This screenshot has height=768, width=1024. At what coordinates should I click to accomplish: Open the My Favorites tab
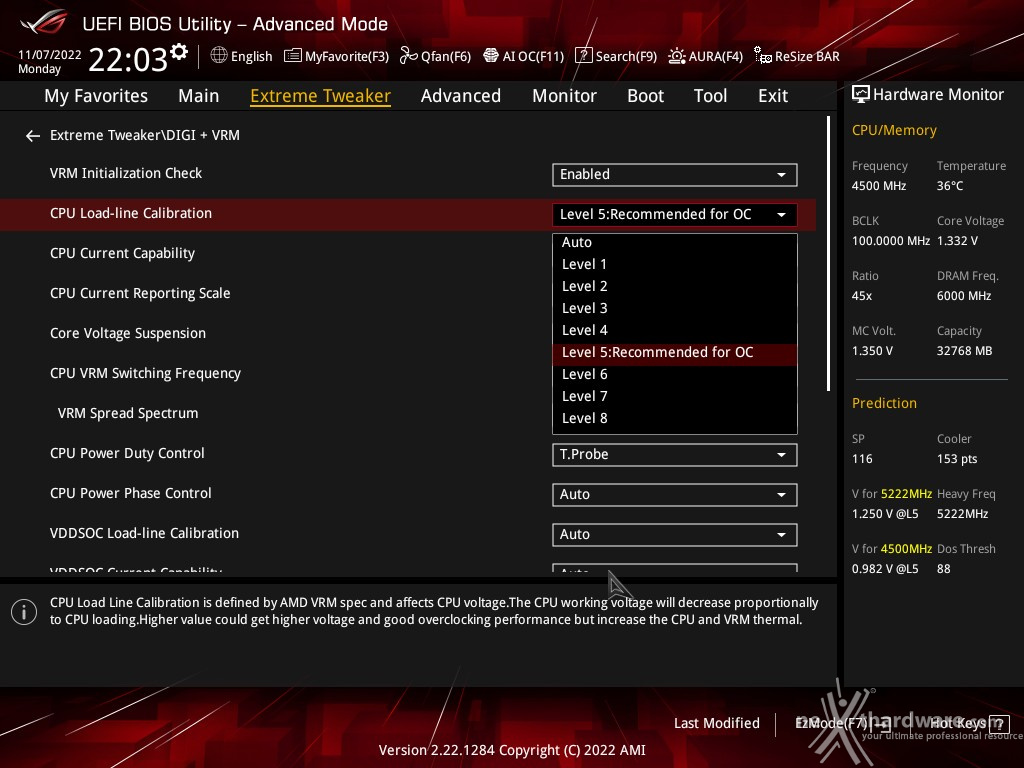[96, 96]
